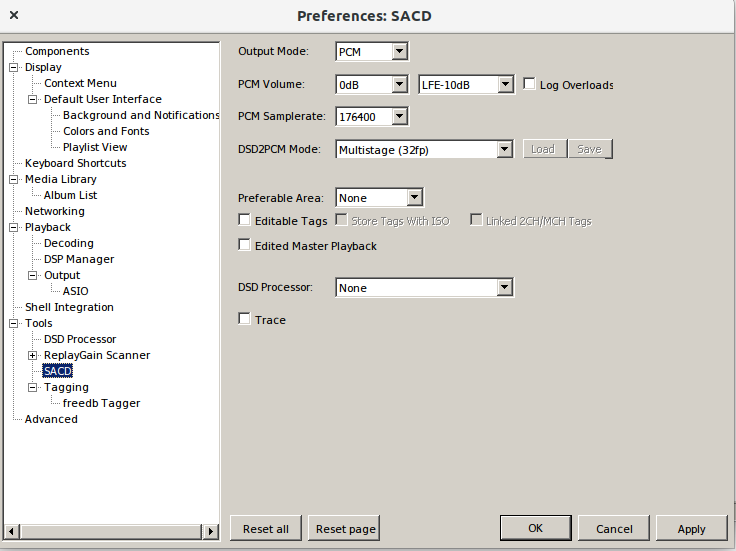The width and height of the screenshot is (736, 551).
Task: Open the Advanced page
Action: tap(51, 419)
